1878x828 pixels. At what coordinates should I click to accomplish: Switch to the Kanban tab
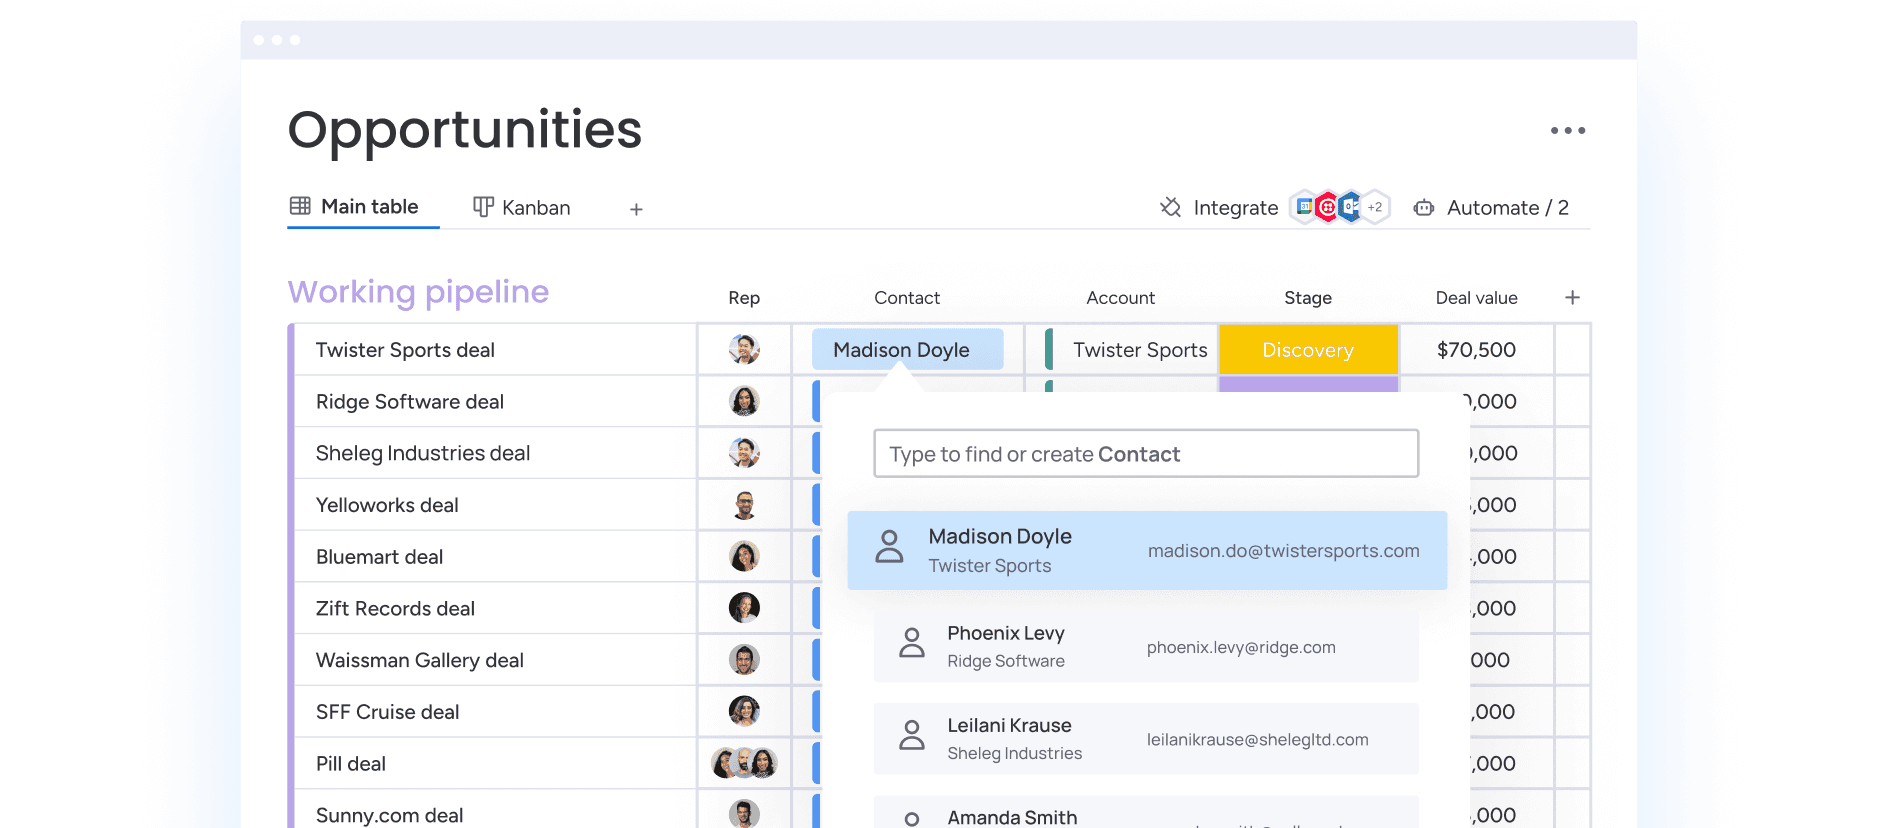[x=521, y=207]
